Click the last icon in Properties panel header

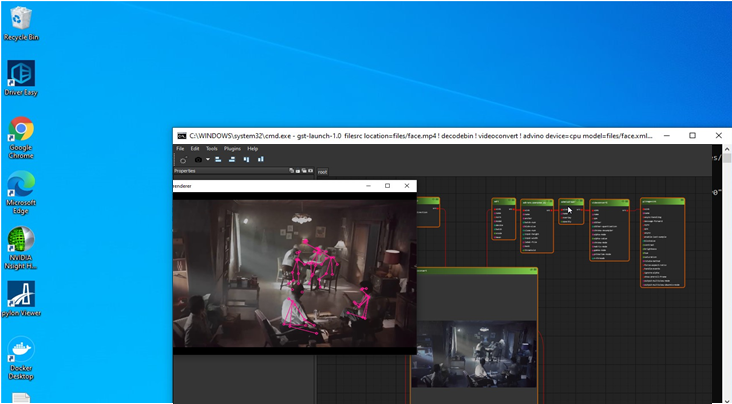pyautogui.click(x=310, y=171)
